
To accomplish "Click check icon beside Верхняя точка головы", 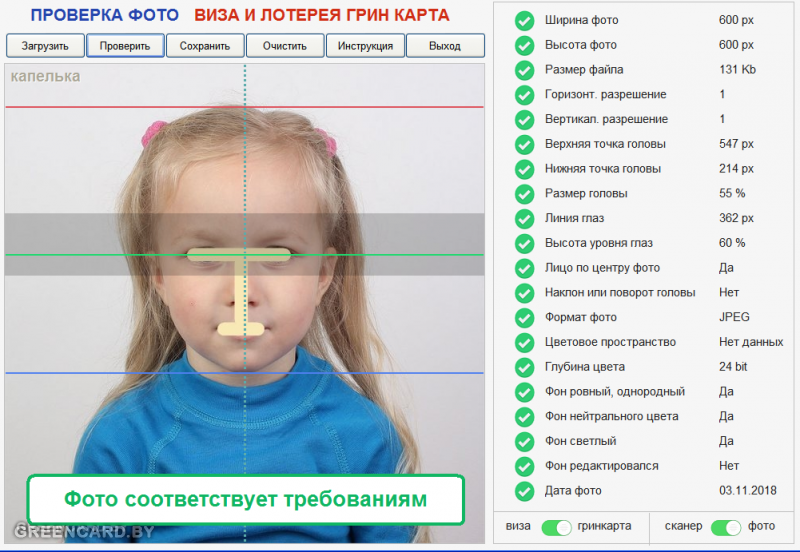I will coord(524,144).
